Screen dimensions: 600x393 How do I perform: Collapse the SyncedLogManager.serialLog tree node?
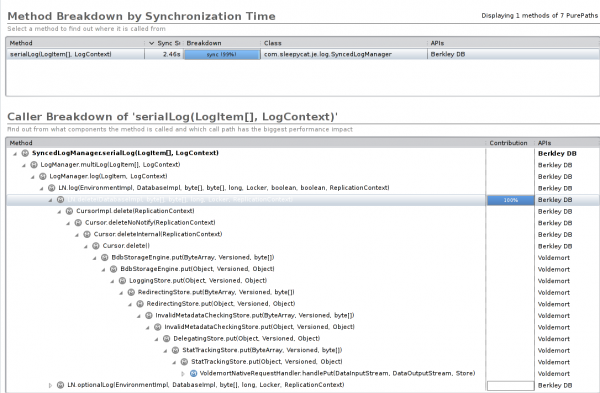(15, 153)
